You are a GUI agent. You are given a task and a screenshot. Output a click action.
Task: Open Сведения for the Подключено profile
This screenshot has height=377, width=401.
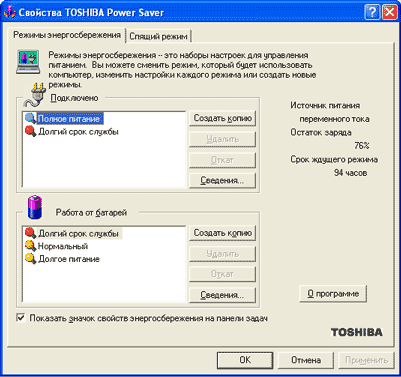click(222, 180)
